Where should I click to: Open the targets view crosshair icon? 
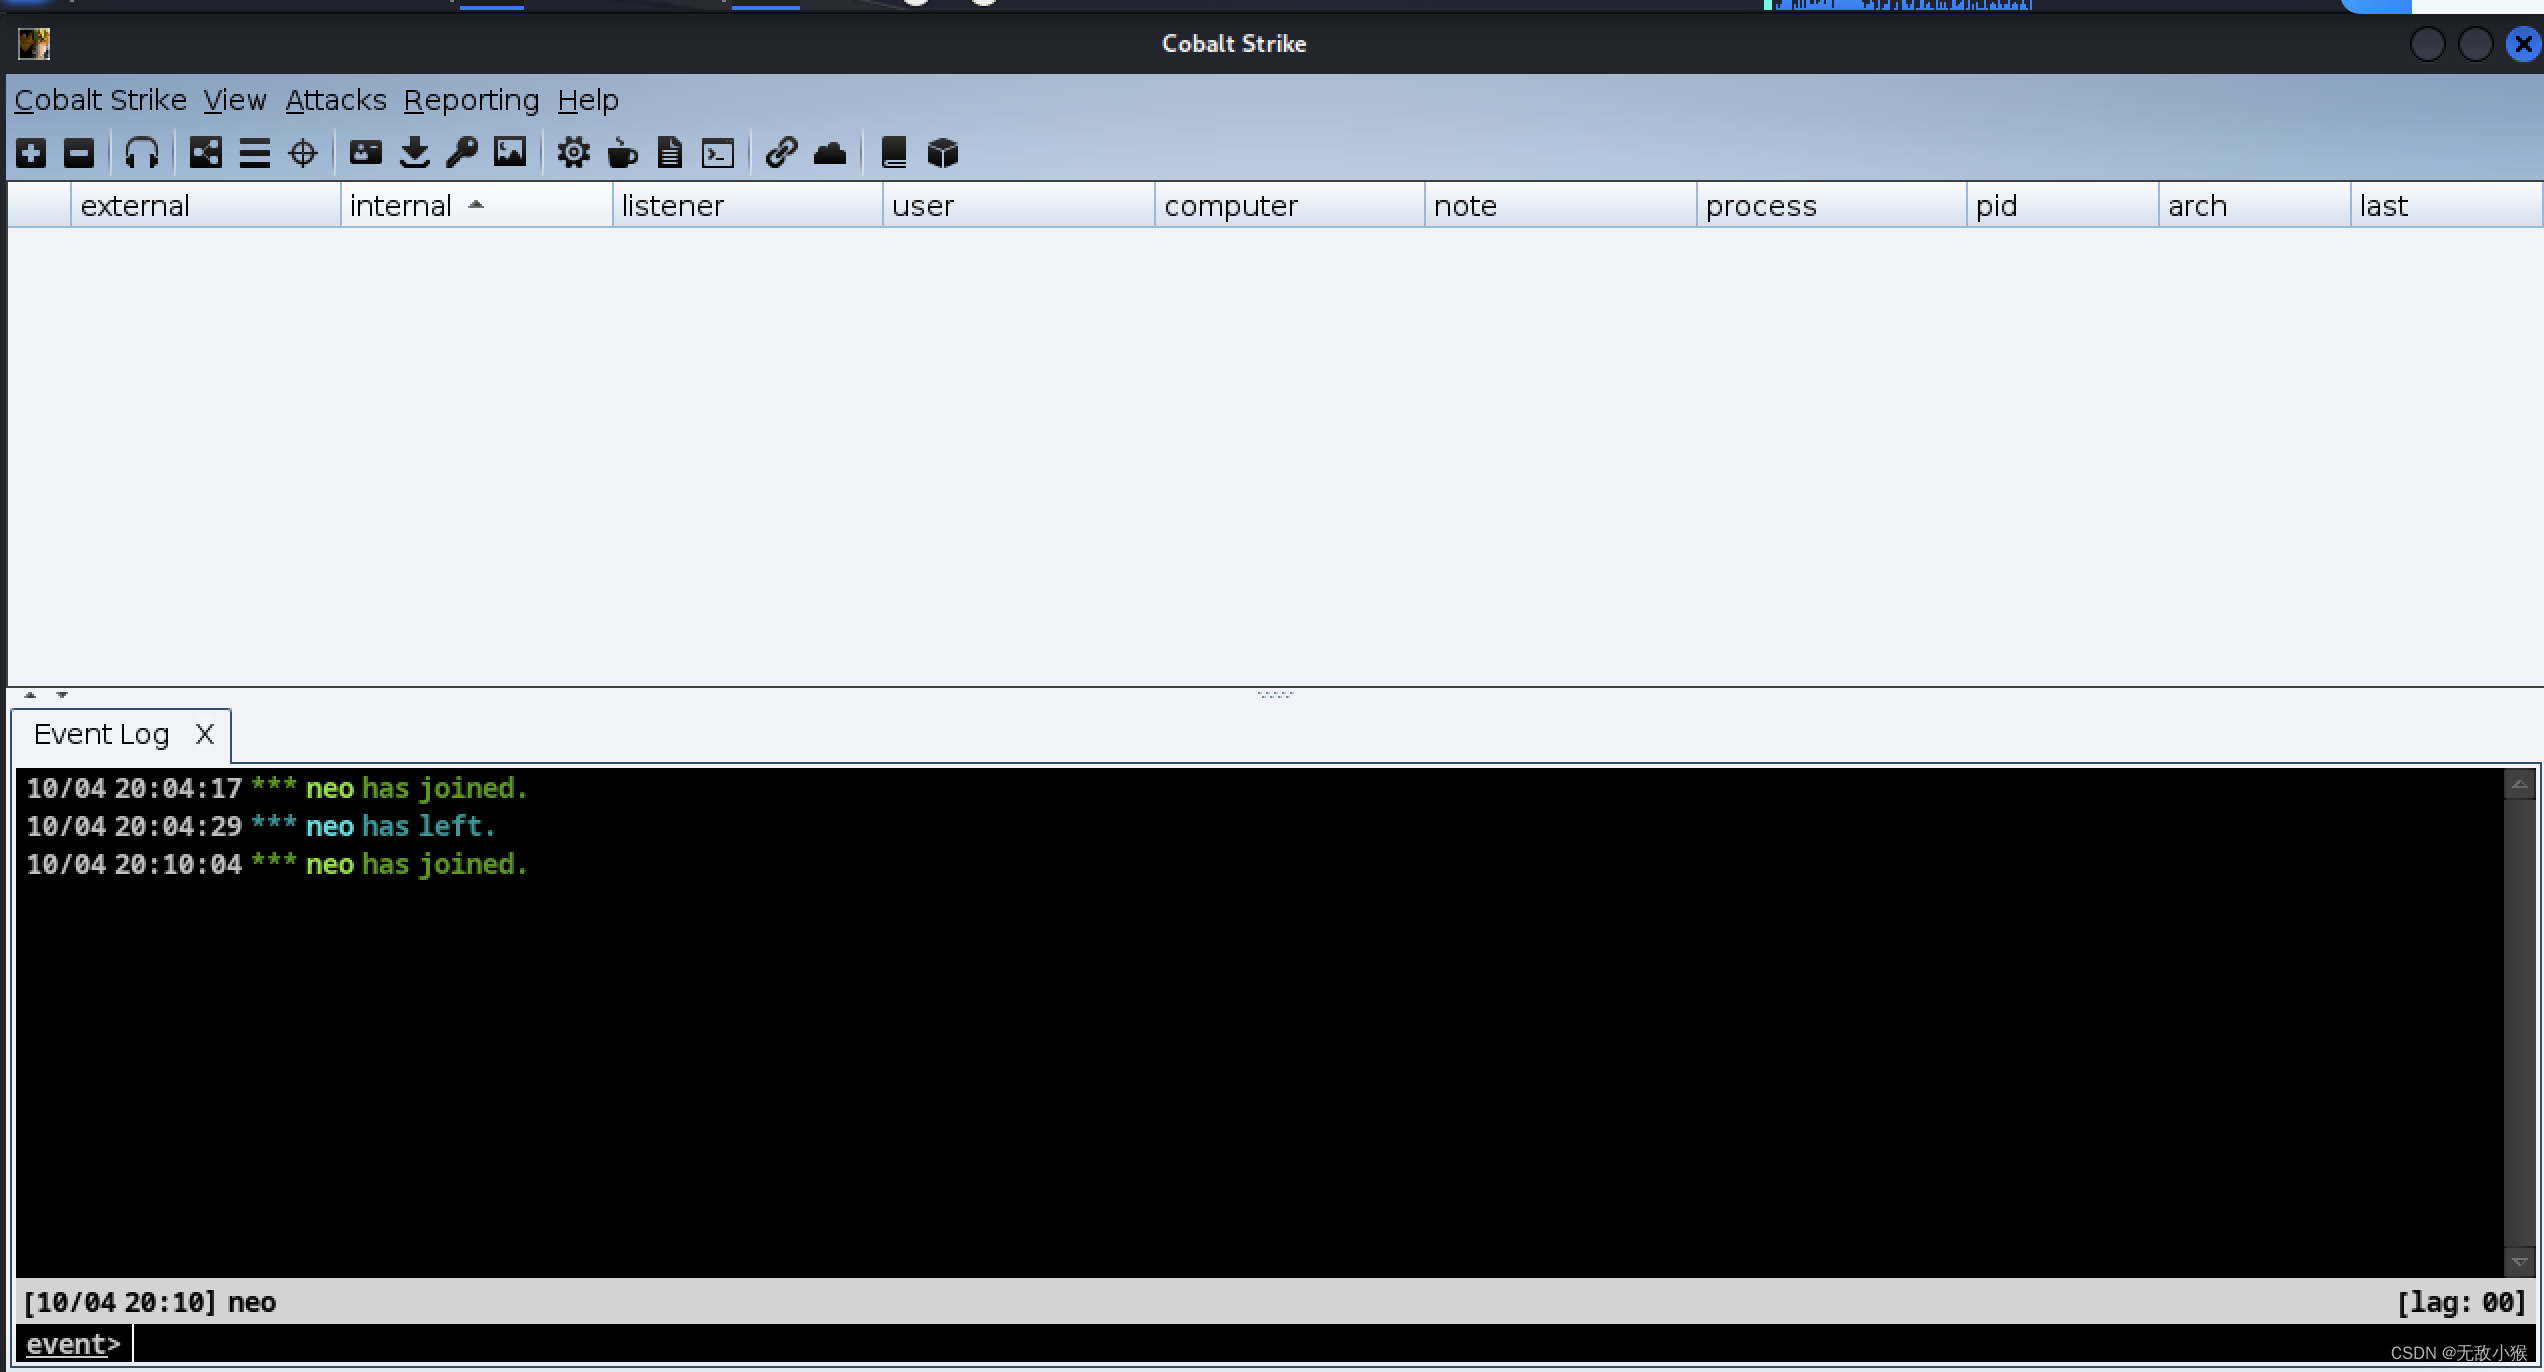point(303,152)
